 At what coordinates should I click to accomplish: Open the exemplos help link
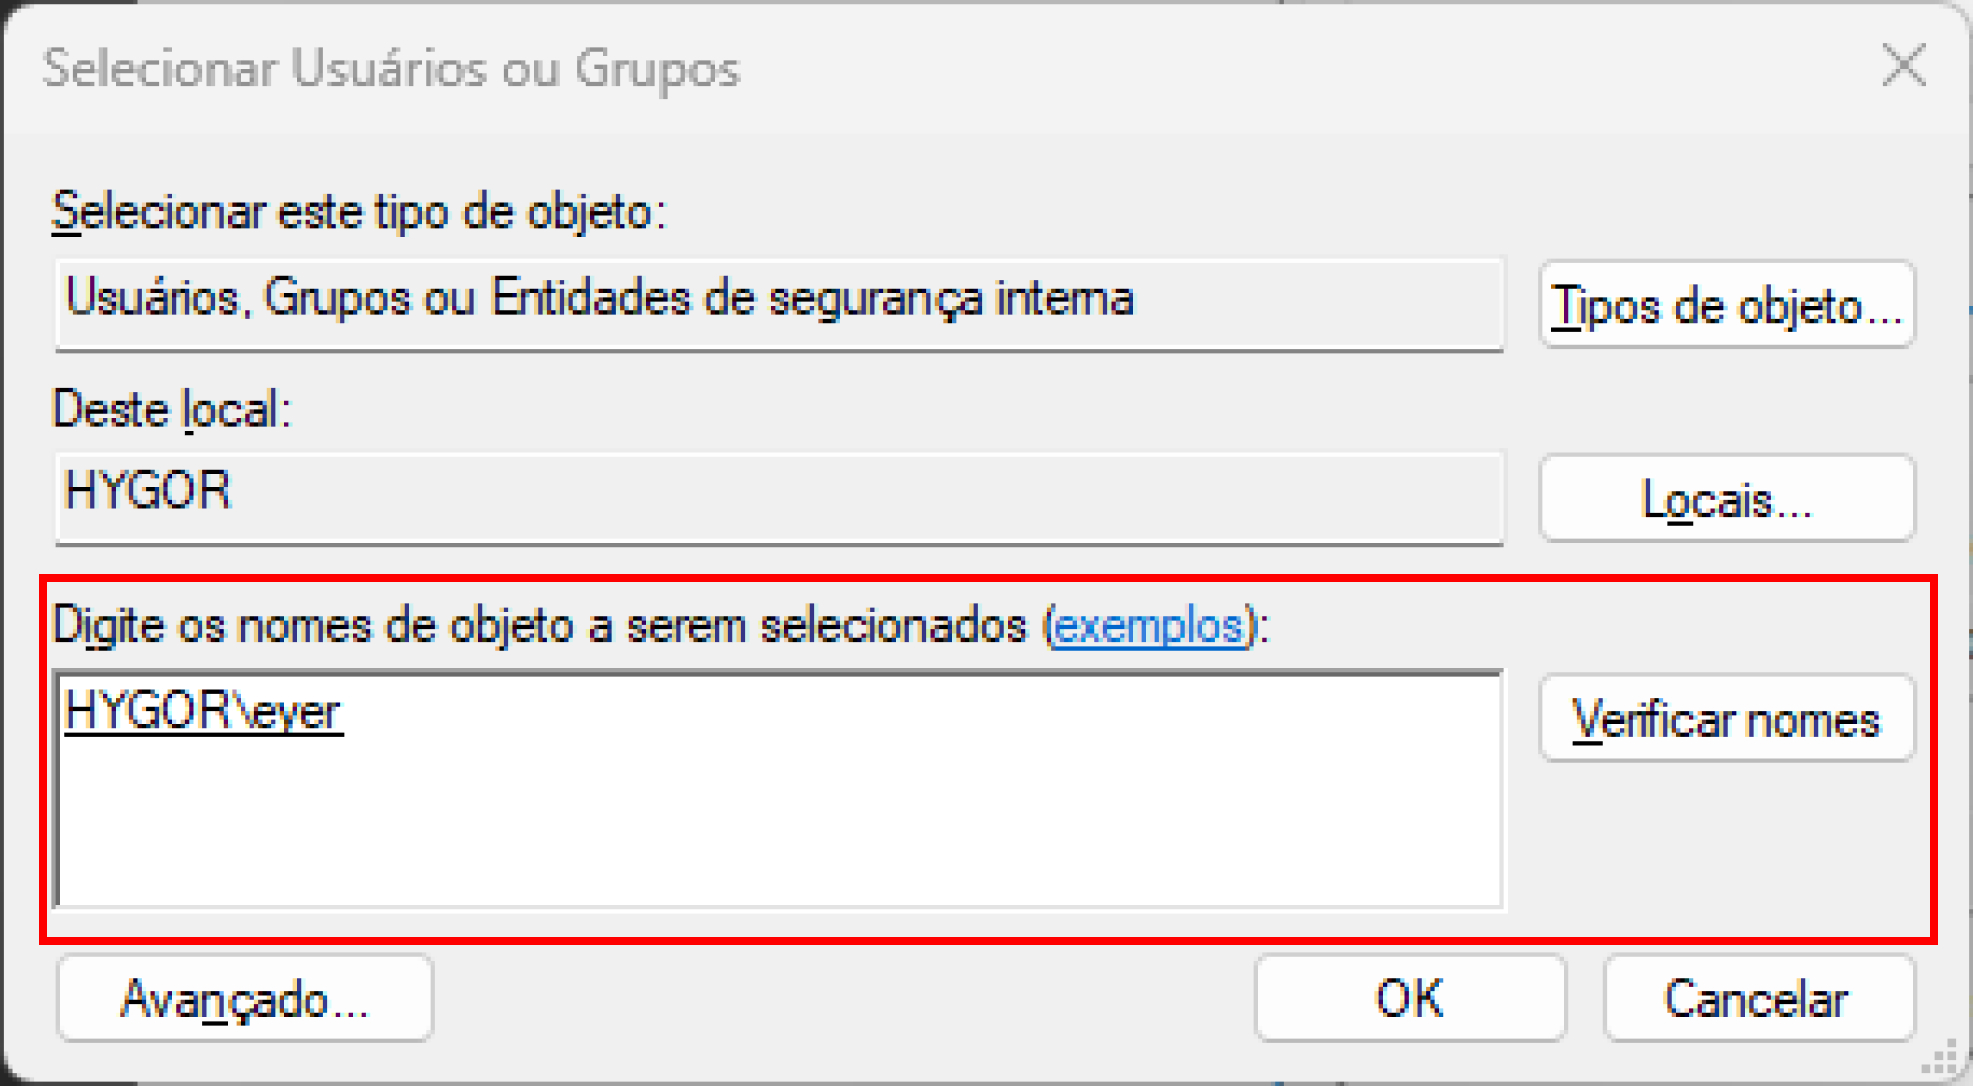(x=1149, y=627)
